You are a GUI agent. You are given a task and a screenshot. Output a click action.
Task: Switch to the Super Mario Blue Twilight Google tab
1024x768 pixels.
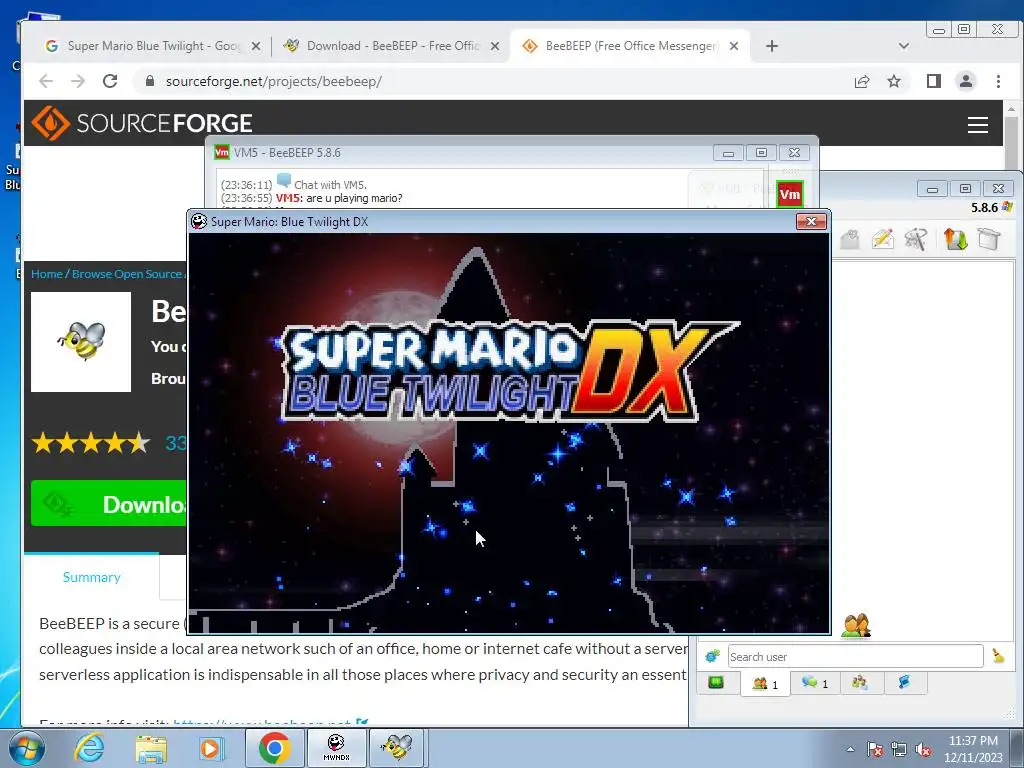(x=152, y=46)
